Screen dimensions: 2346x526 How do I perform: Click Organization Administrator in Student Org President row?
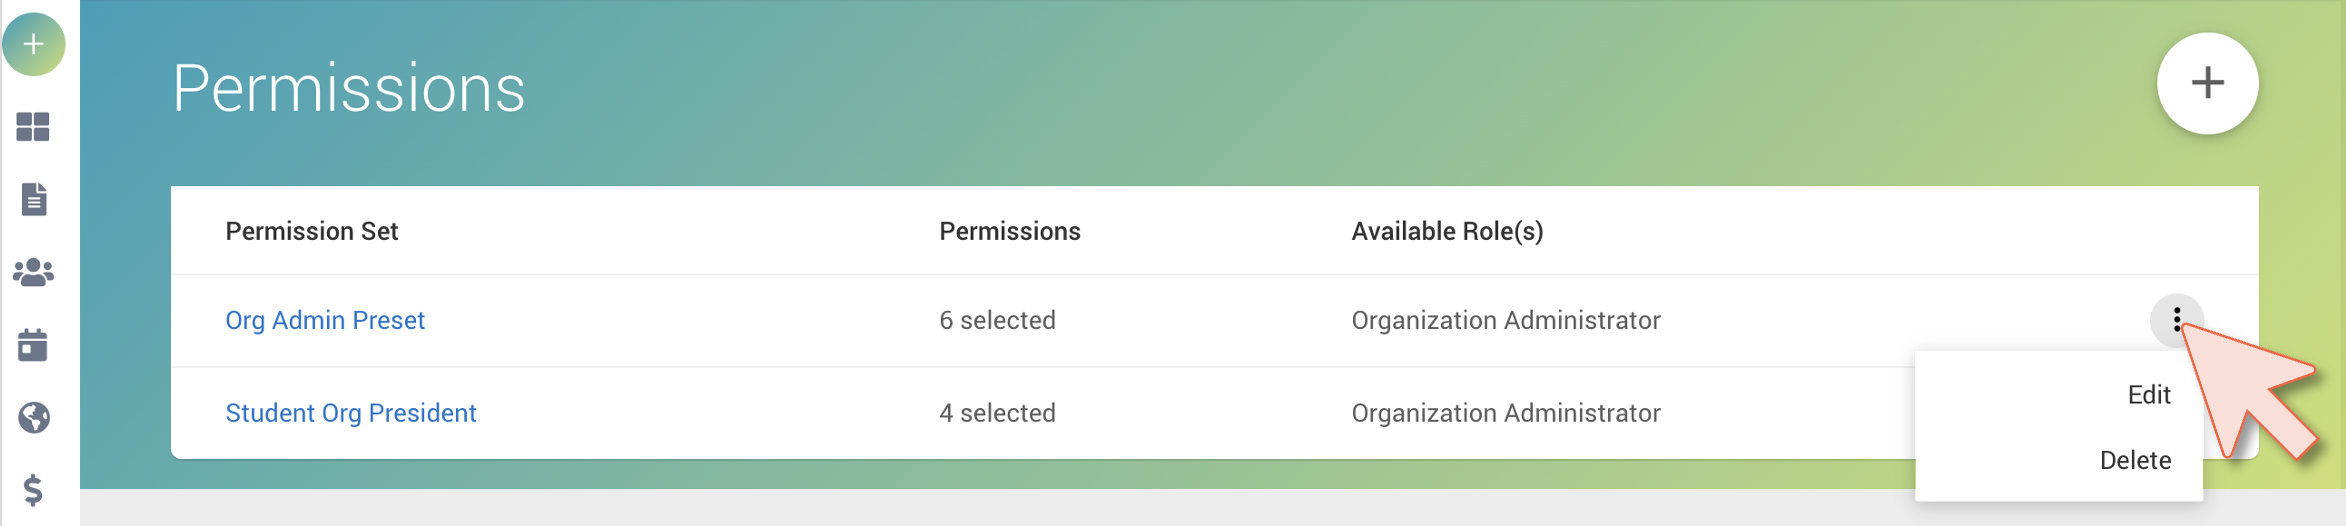[x=1506, y=413]
